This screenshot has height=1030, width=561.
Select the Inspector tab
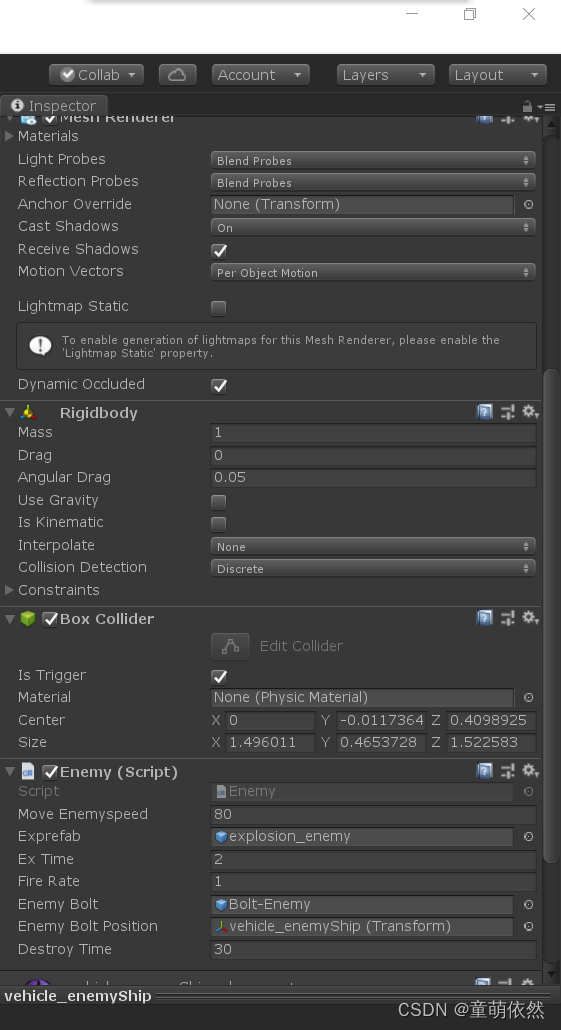click(54, 106)
